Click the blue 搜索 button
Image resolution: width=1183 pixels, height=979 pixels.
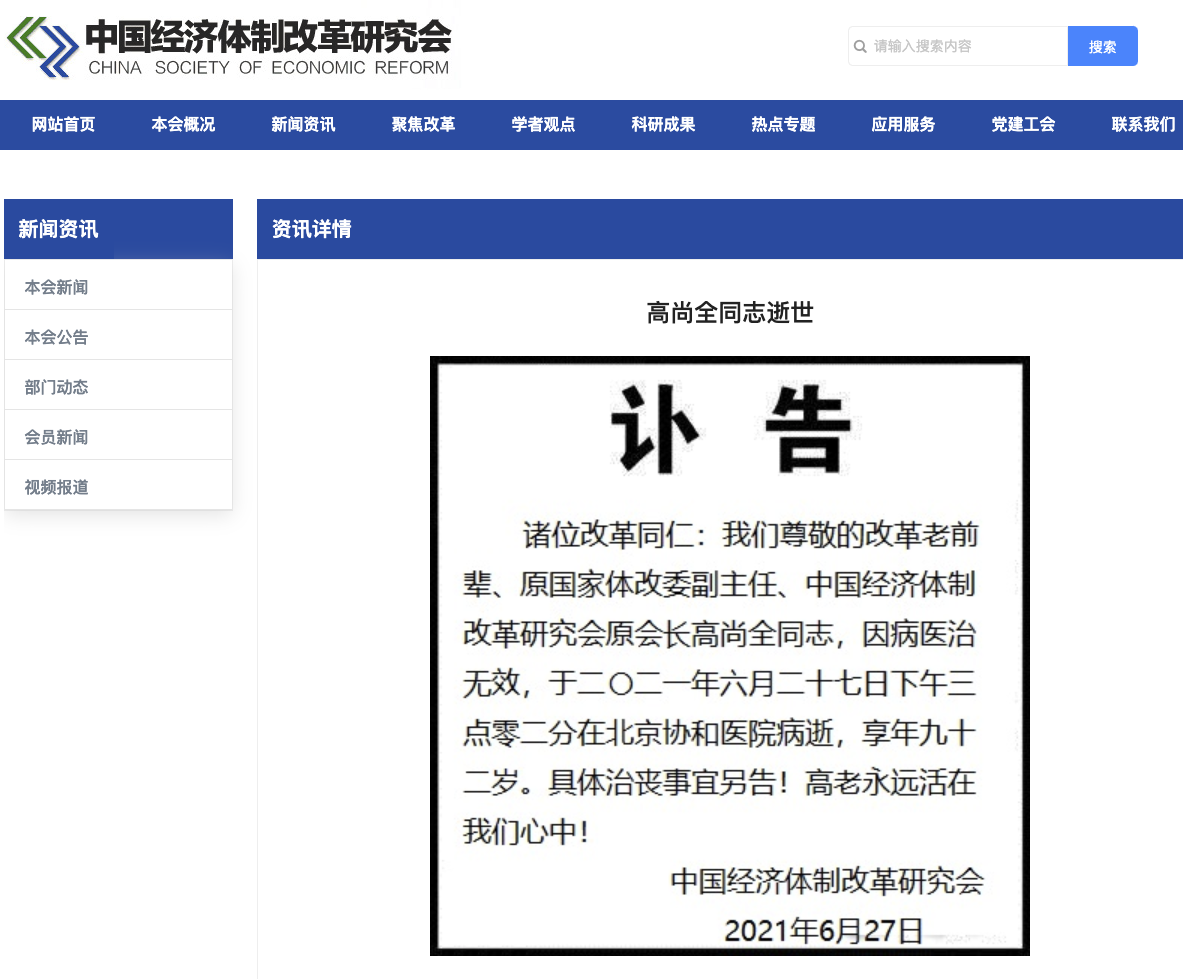tap(1102, 46)
